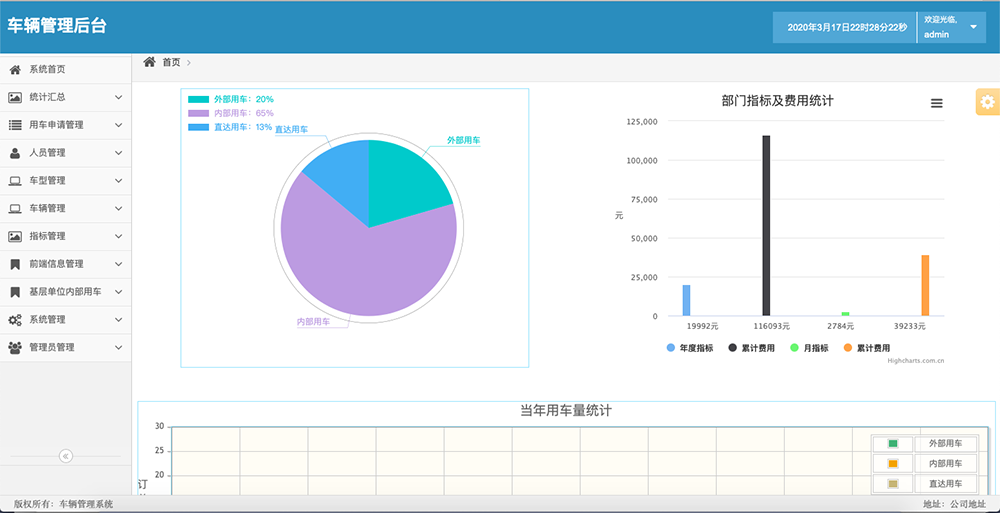1000x513 pixels.
Task: Click the tan 直达用车 legend swatch
Action: [893, 484]
